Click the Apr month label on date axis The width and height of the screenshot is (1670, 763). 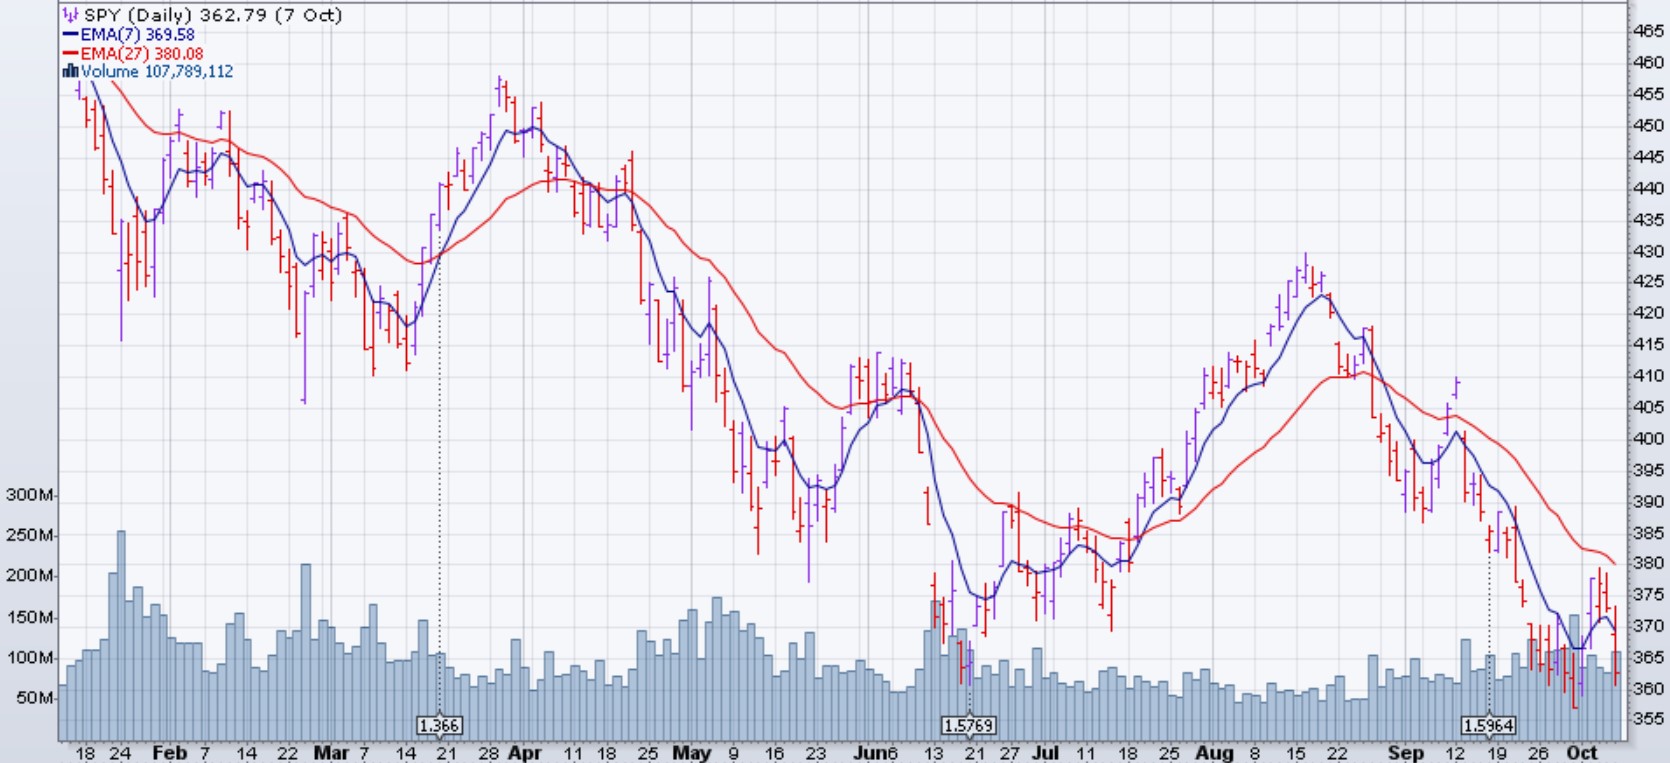[524, 753]
